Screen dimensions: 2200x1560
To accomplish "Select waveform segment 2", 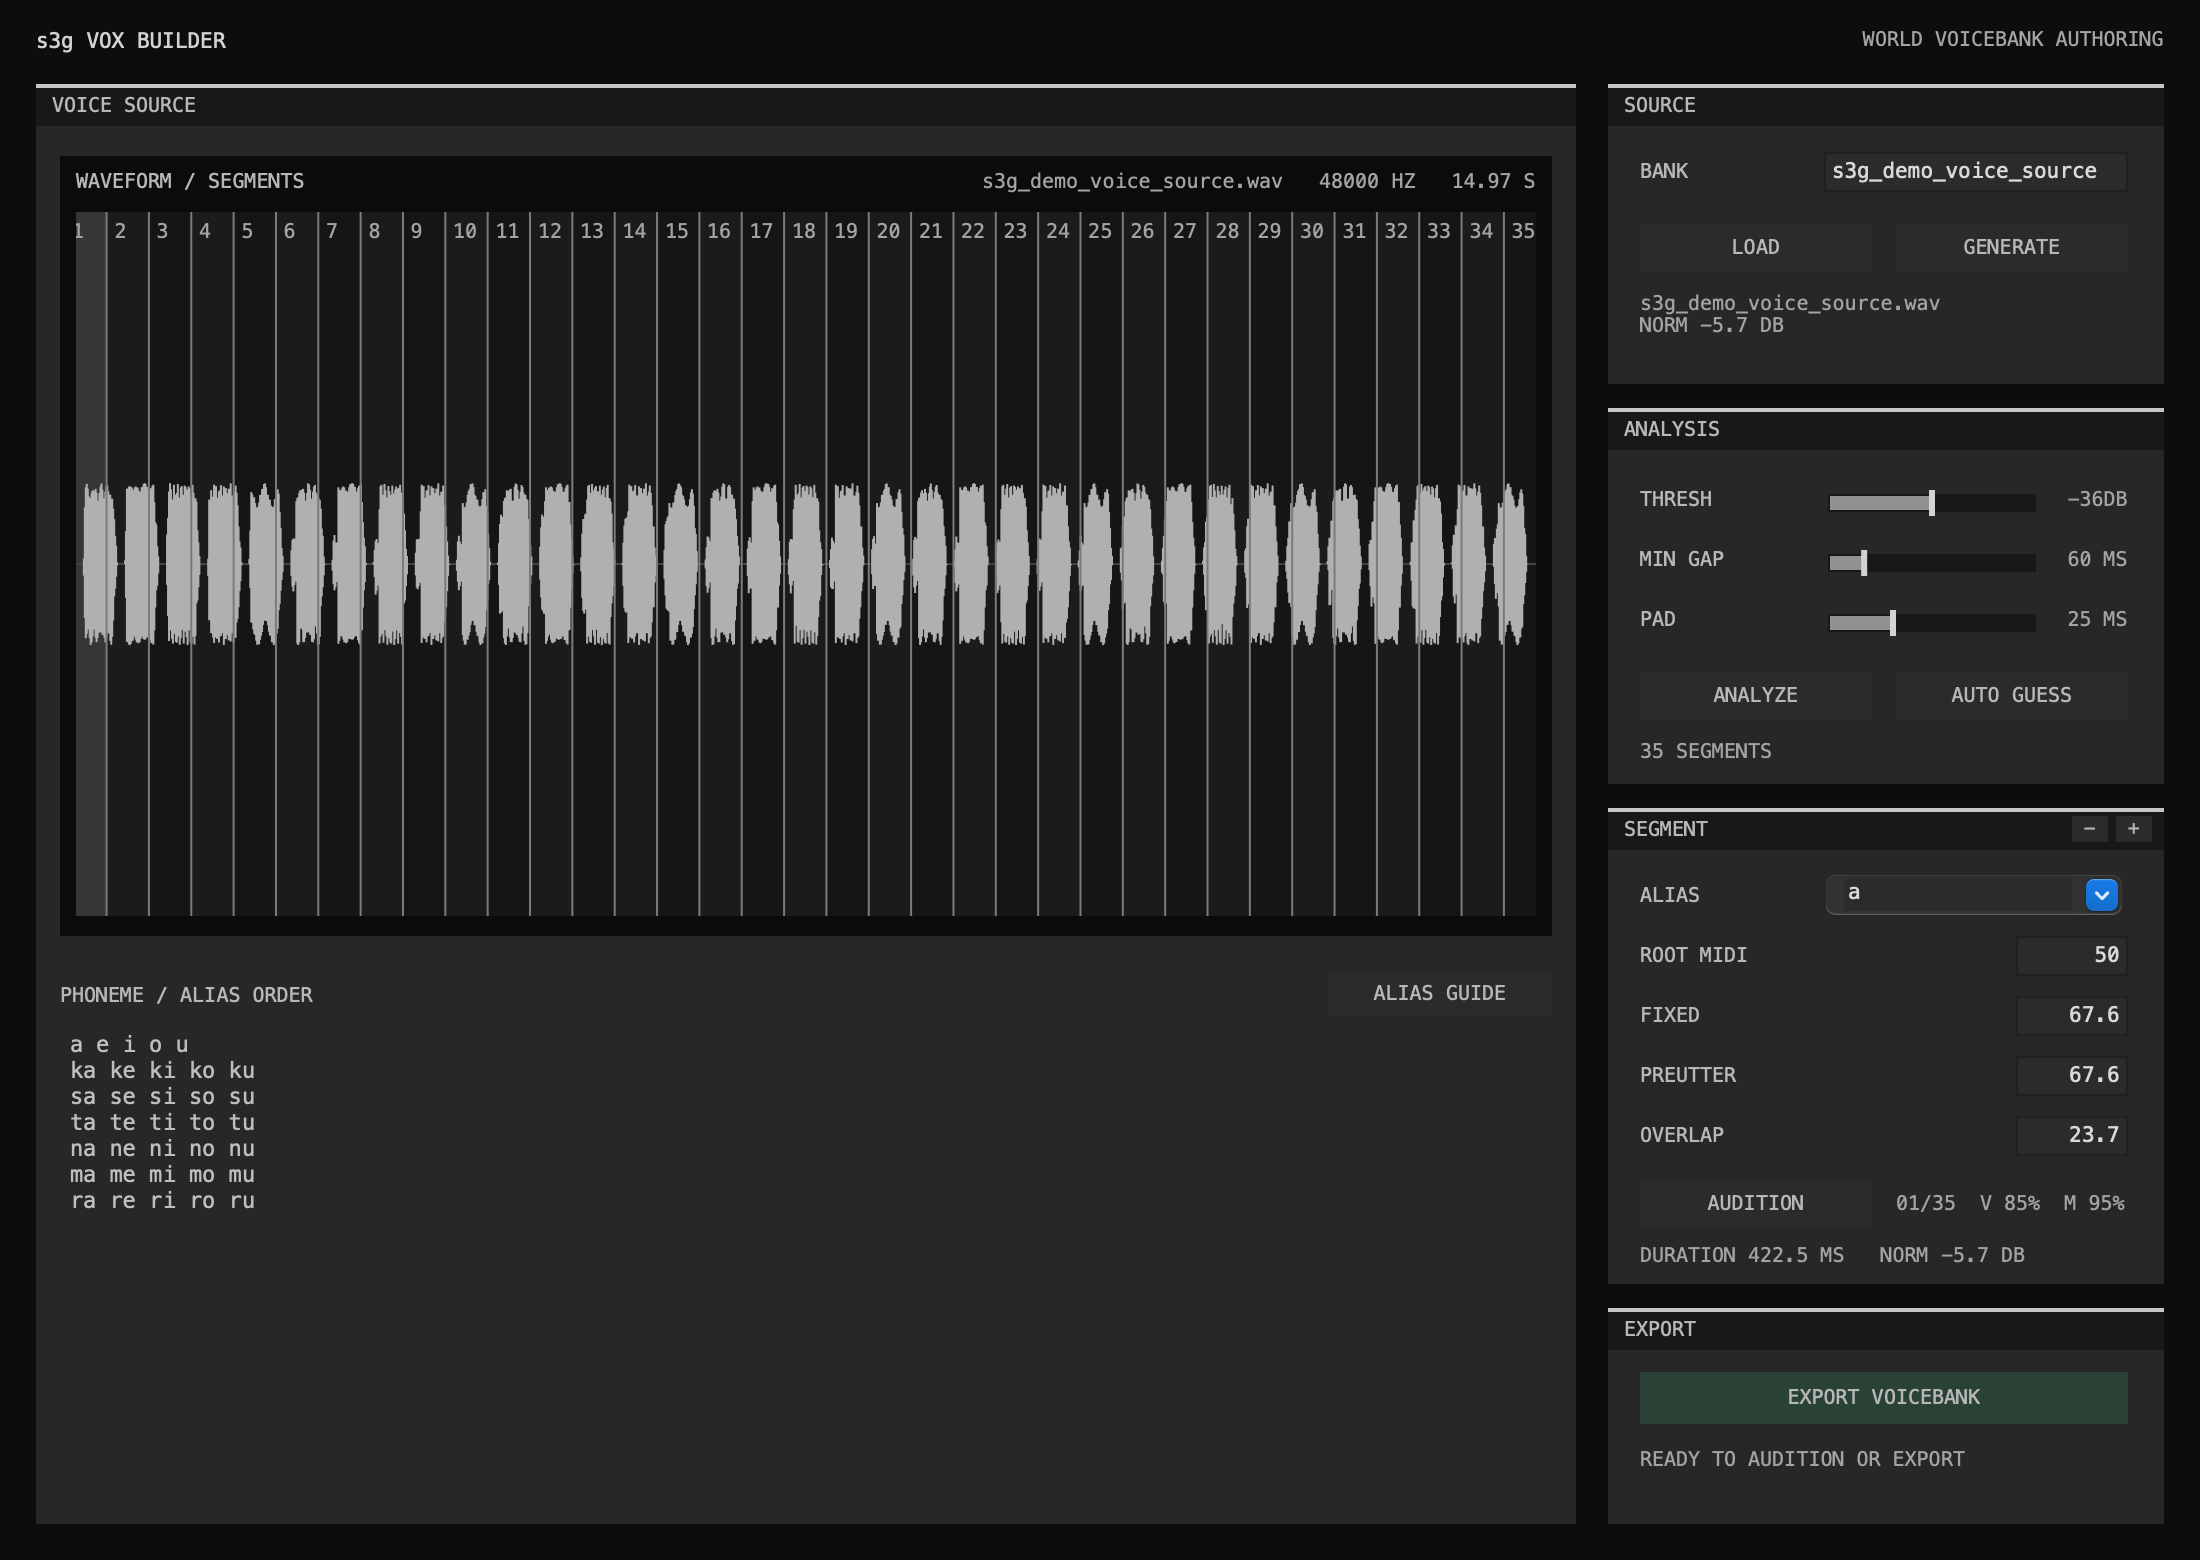I will click(x=128, y=564).
